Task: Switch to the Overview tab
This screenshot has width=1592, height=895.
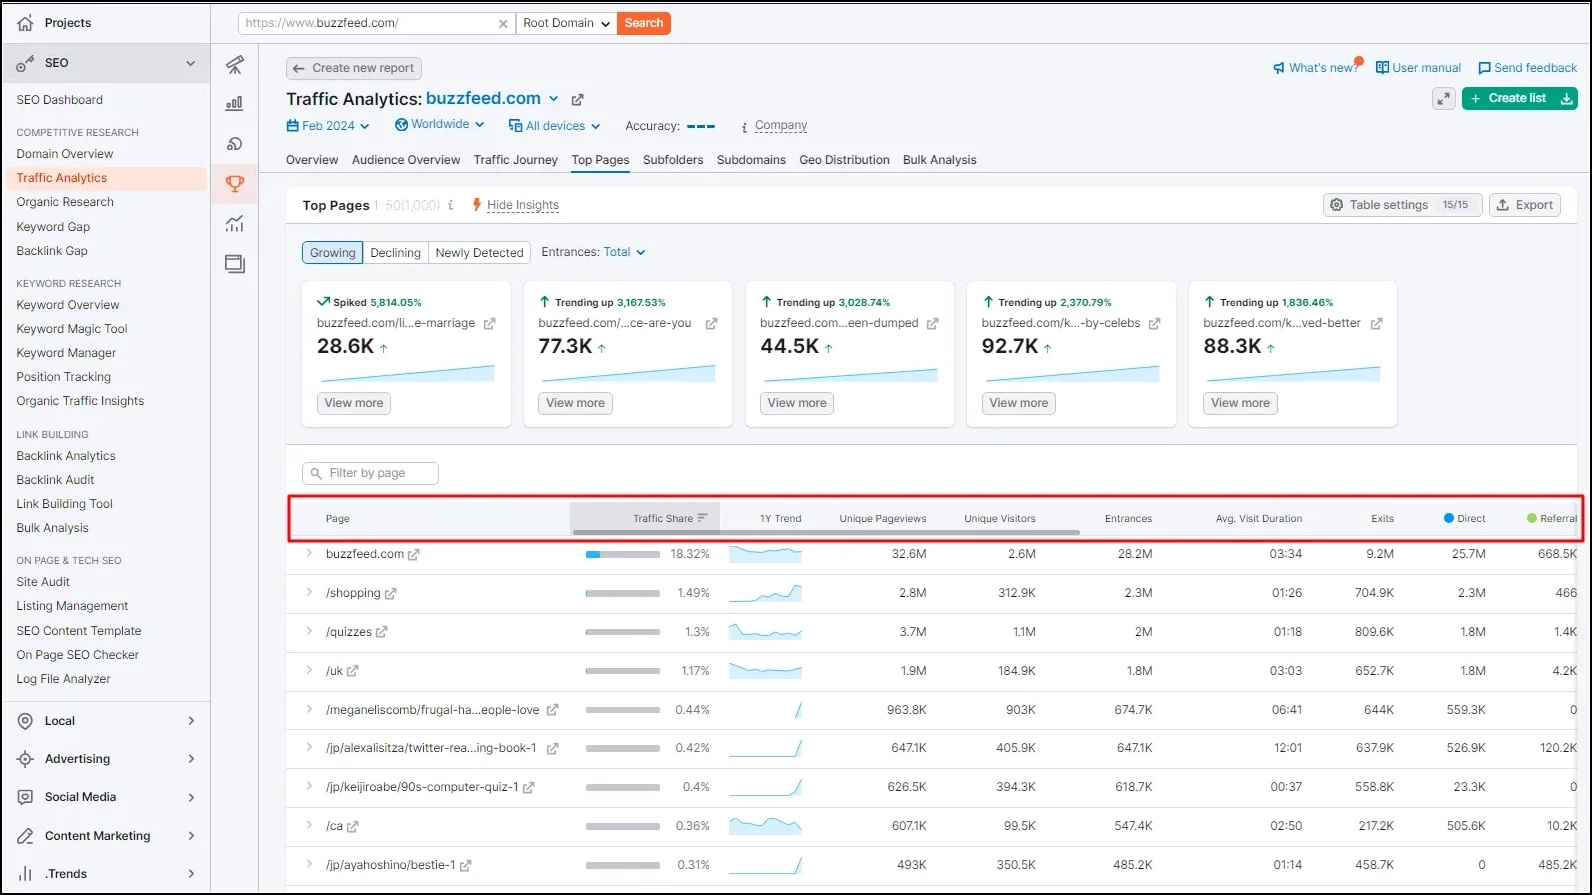Action: (x=312, y=160)
